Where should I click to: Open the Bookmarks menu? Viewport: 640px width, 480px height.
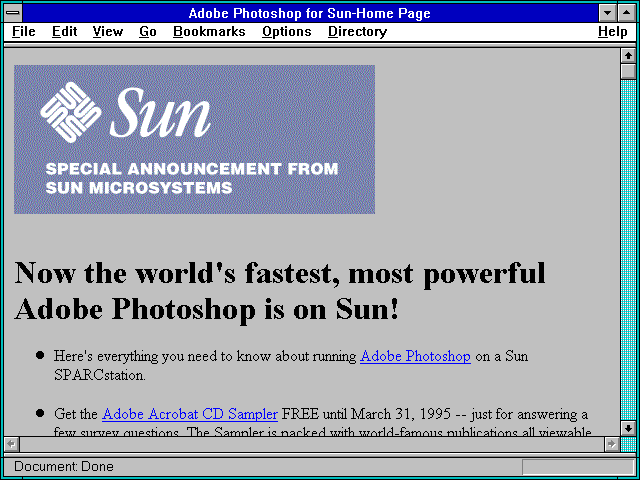tap(209, 32)
